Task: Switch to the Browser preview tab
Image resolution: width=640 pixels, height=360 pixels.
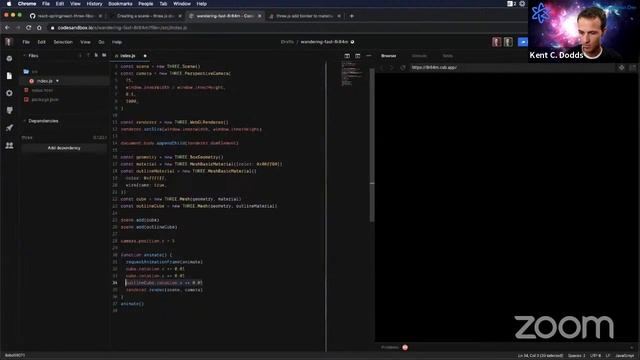Action: (389, 56)
